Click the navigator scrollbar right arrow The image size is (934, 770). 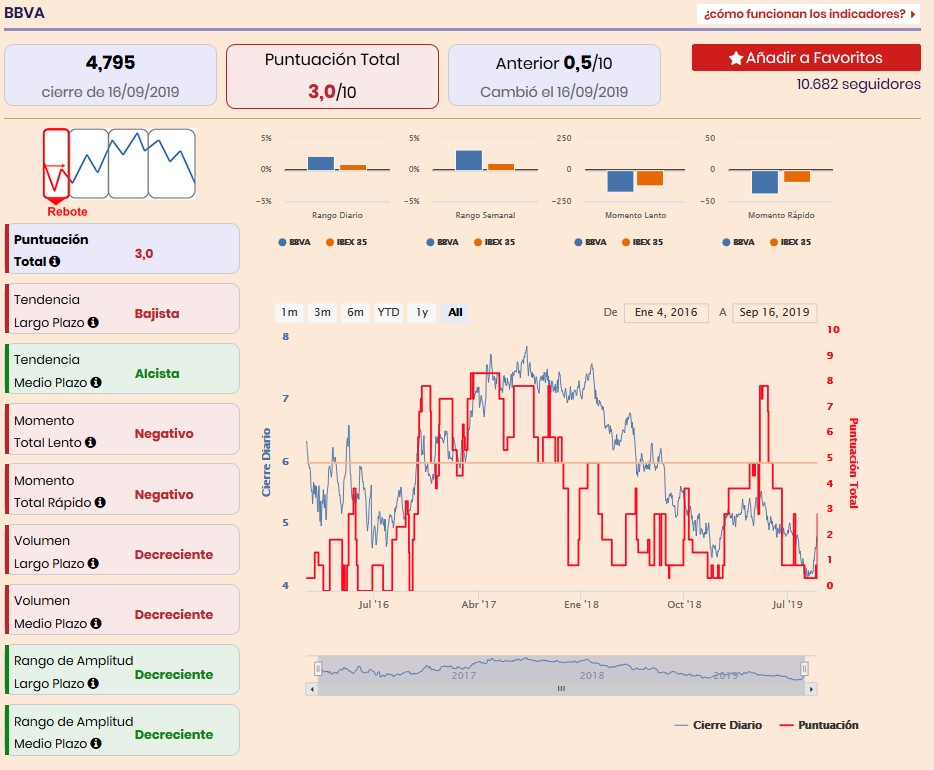tap(811, 689)
